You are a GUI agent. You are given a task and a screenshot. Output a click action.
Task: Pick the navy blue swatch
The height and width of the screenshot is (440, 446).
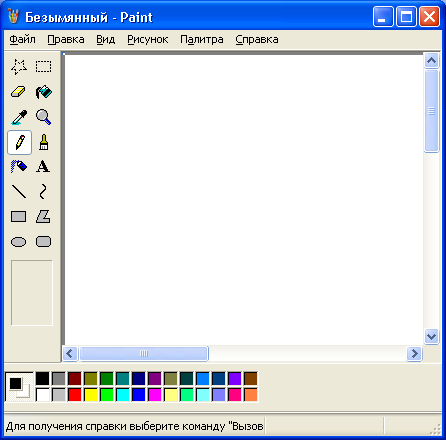139,379
